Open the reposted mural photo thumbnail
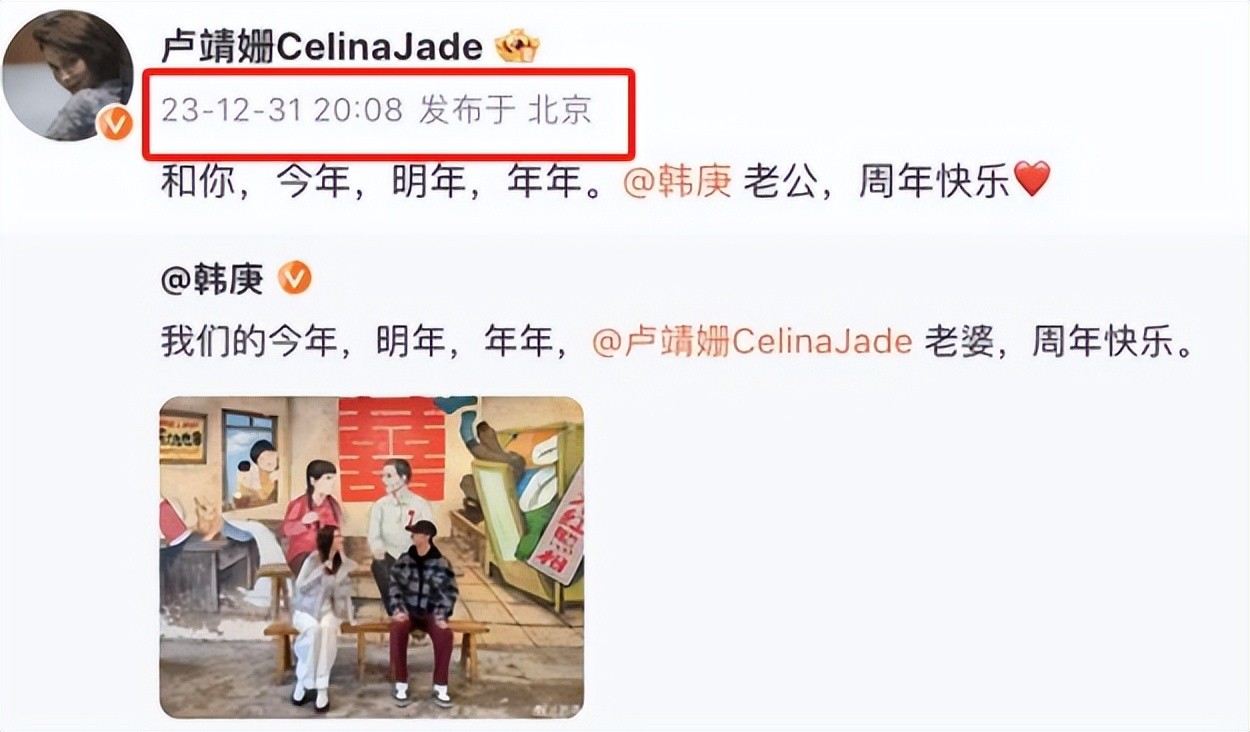The width and height of the screenshot is (1250, 732). [x=372, y=557]
